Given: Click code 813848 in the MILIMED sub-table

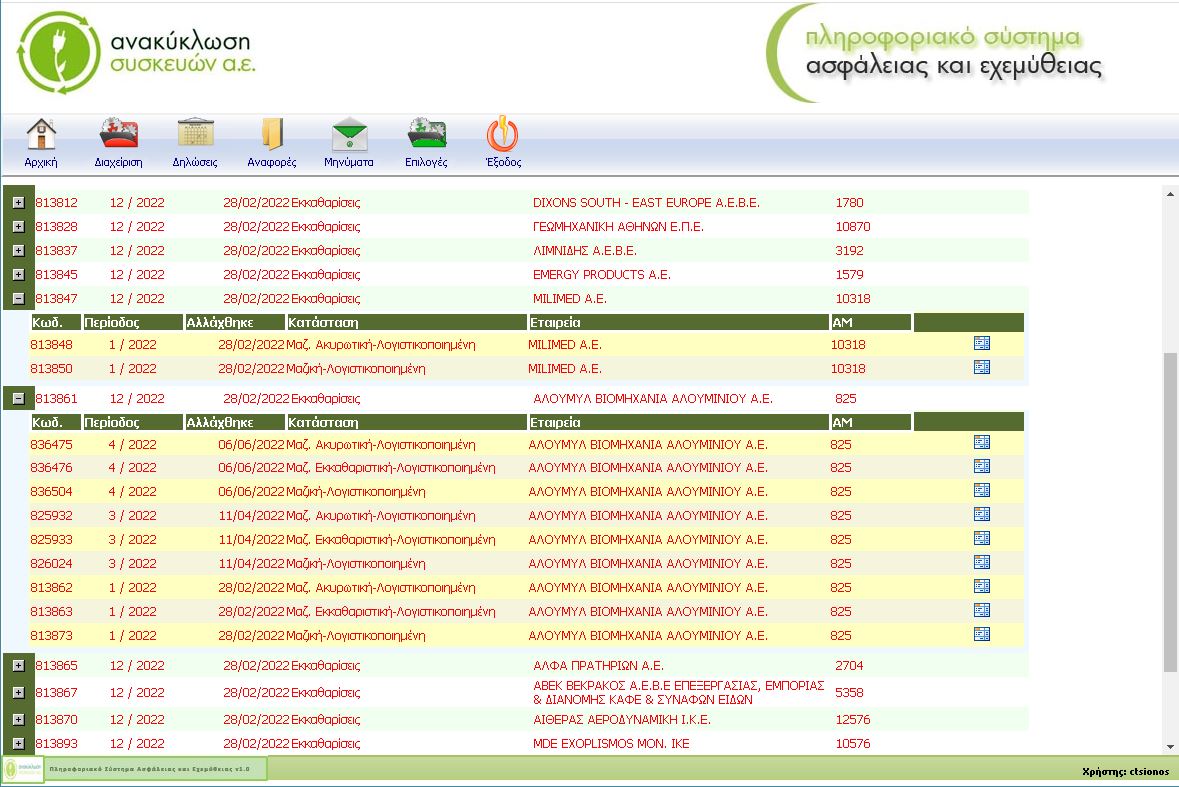Looking at the screenshot, I should click(x=51, y=345).
